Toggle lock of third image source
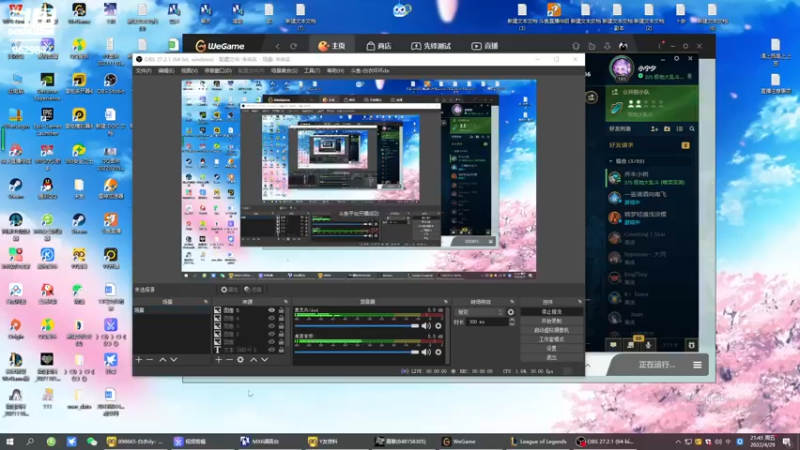The image size is (800, 450). [281, 326]
